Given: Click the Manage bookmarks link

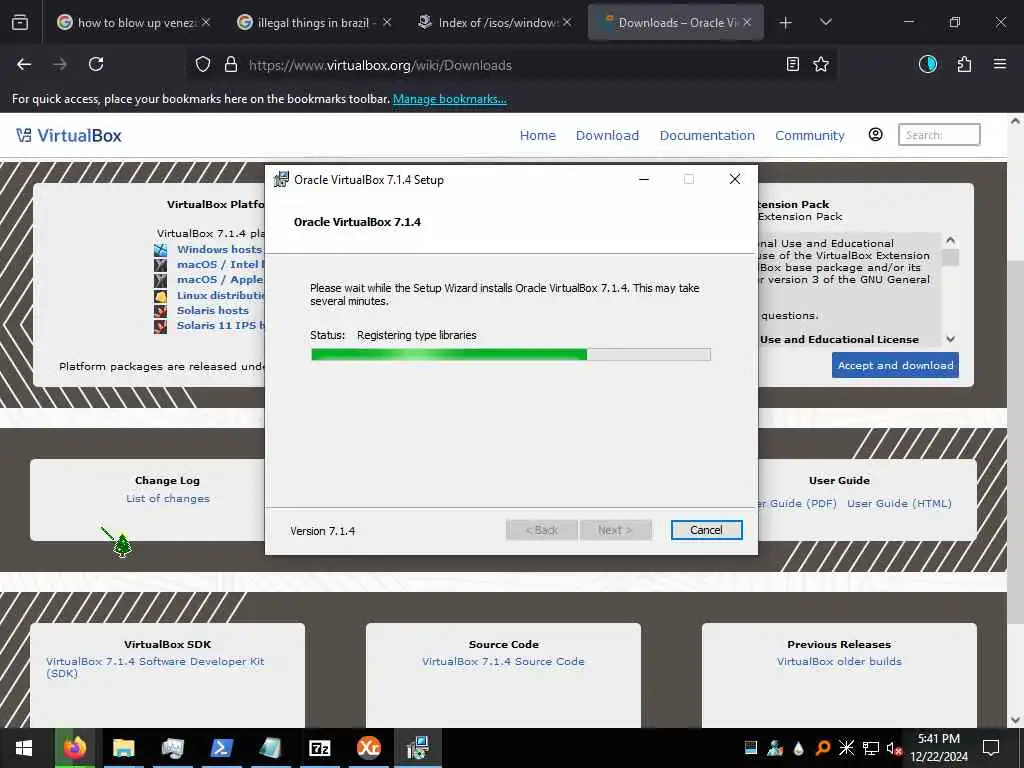Looking at the screenshot, I should pos(449,99).
